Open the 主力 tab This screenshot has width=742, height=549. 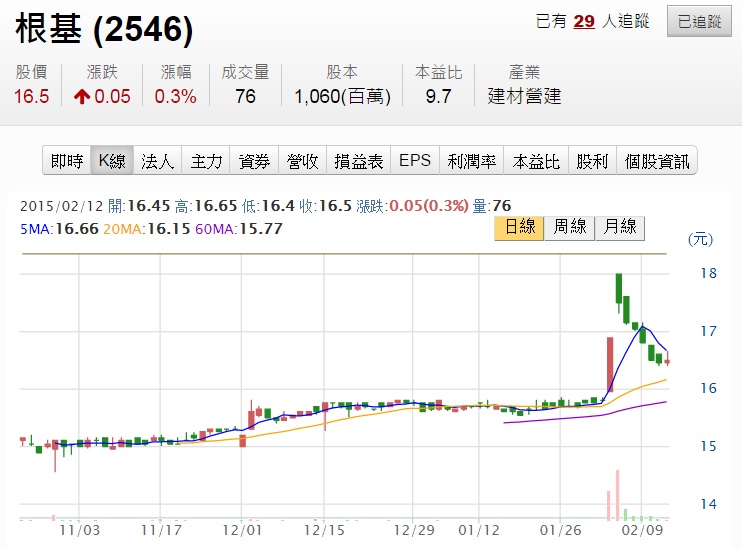point(206,161)
